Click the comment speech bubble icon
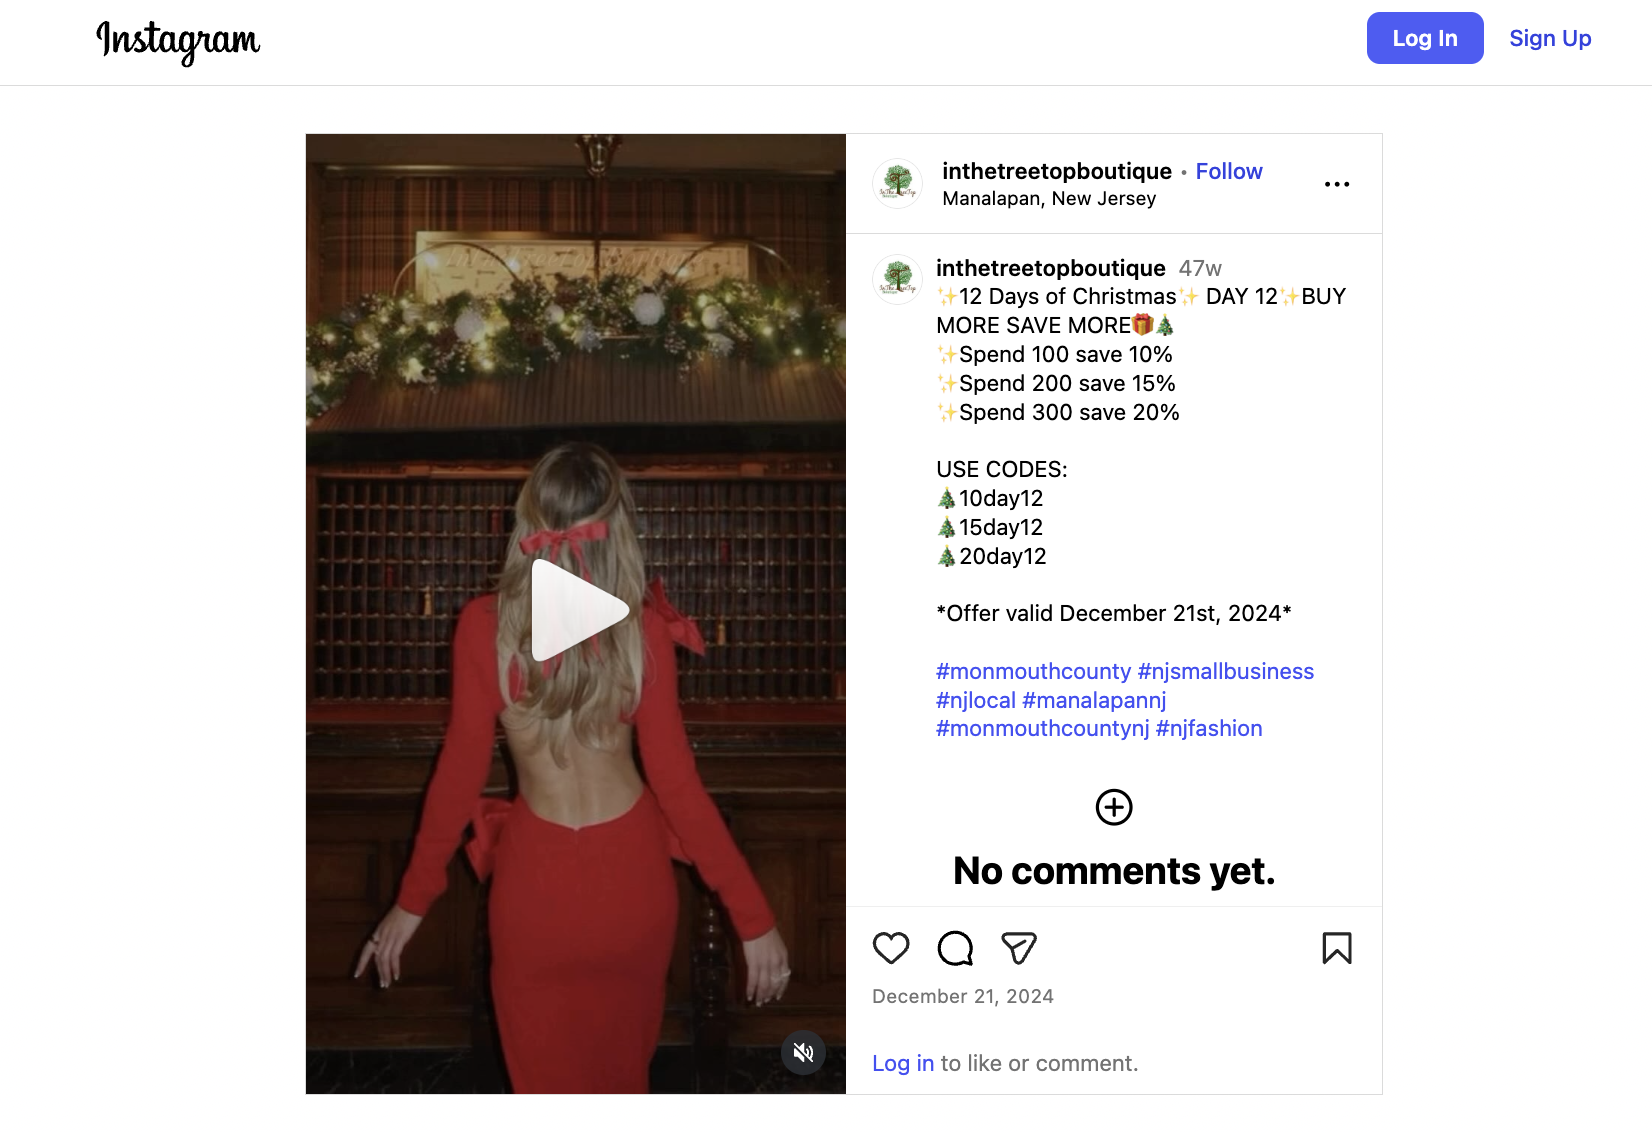Viewport: 1652px width, 1132px height. point(955,948)
